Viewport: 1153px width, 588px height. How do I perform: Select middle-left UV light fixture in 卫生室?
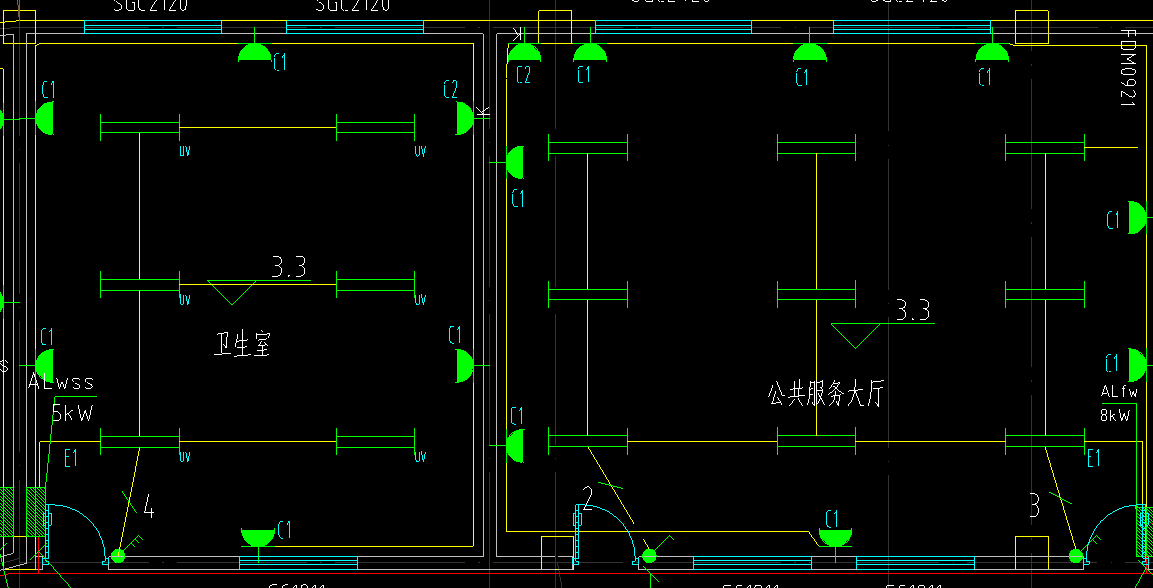coord(140,284)
